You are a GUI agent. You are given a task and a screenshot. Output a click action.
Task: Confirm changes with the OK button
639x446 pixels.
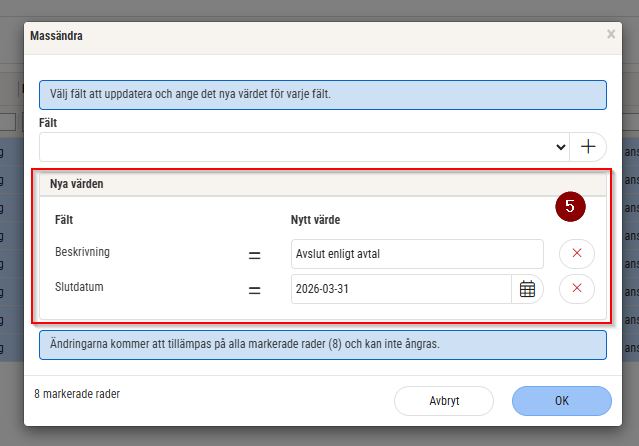(561, 400)
